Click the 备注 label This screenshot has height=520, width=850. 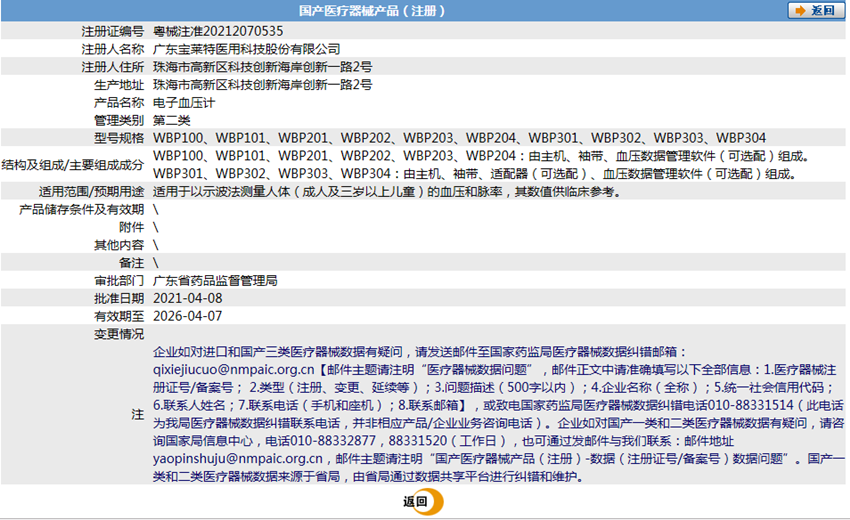click(132, 263)
